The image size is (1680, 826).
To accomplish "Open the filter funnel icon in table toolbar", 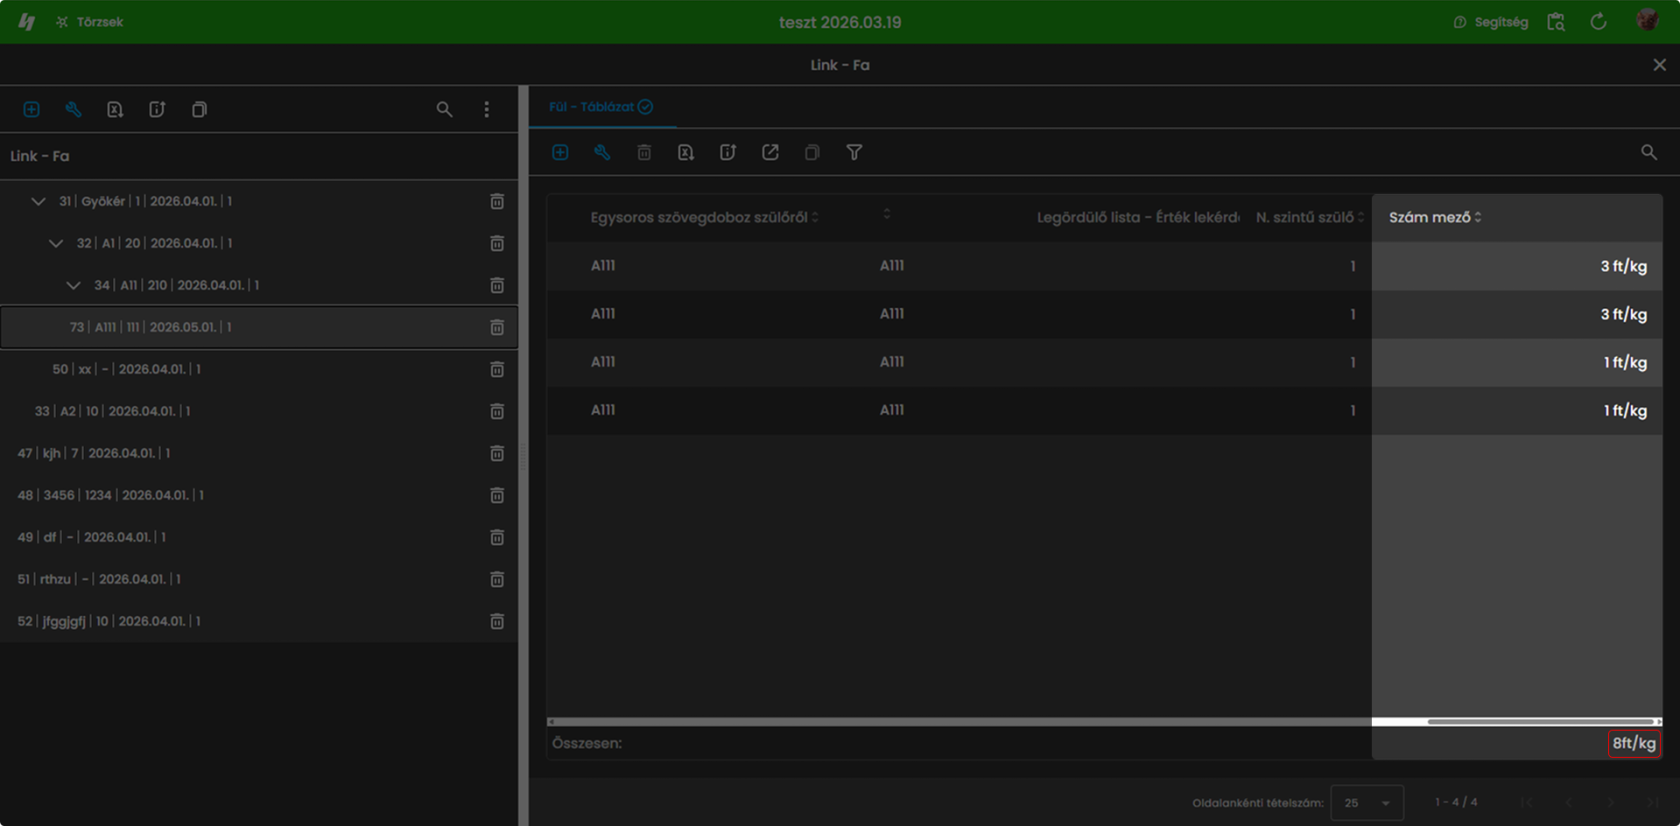I will [854, 152].
